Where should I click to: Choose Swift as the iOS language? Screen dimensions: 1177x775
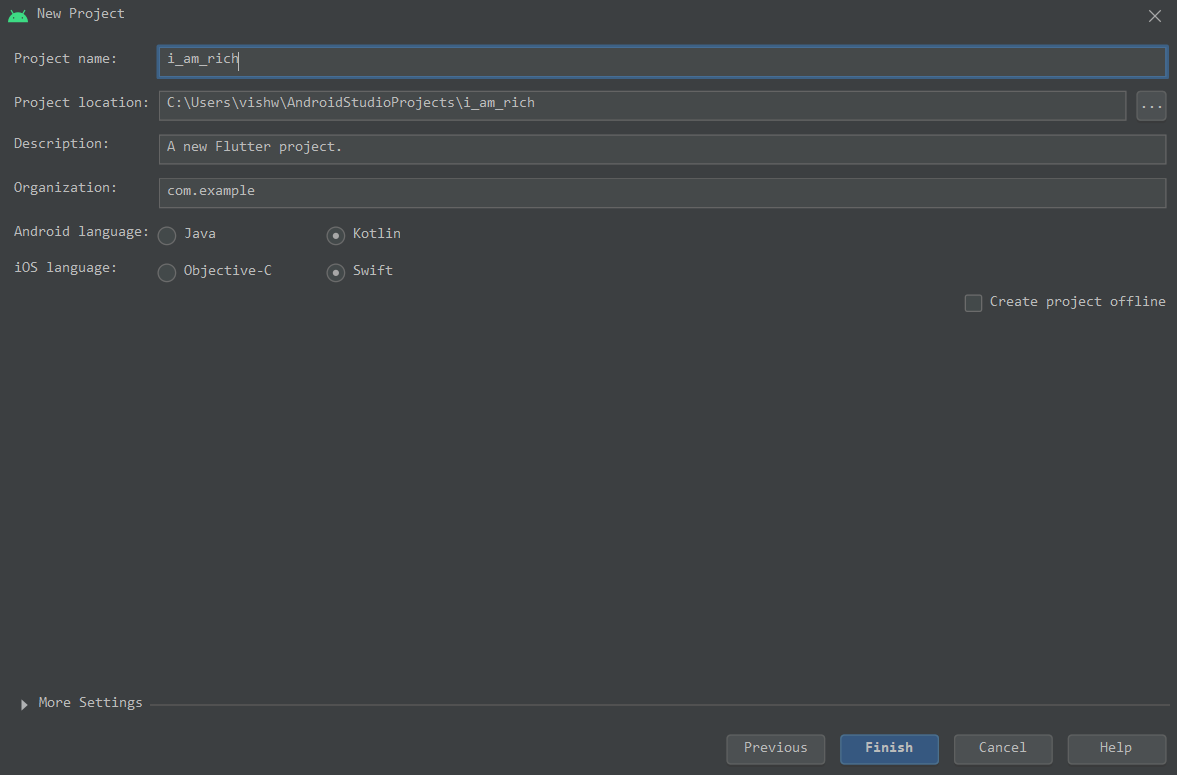tap(336, 272)
